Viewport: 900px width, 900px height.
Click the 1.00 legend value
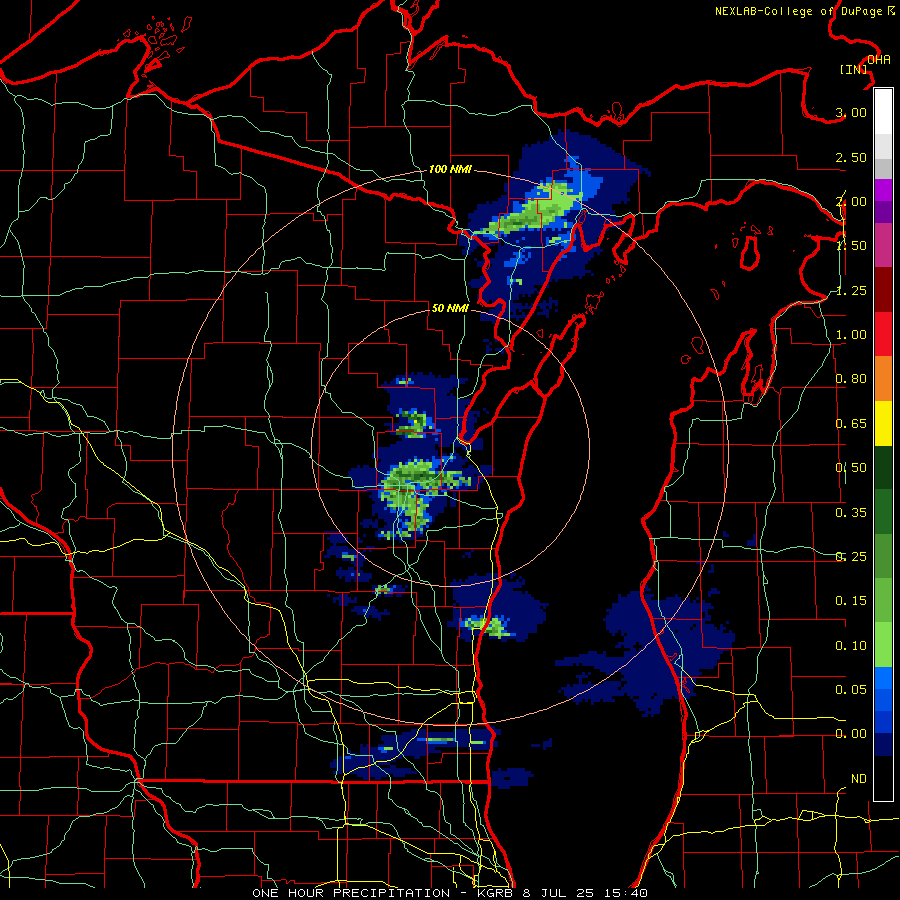[x=851, y=335]
